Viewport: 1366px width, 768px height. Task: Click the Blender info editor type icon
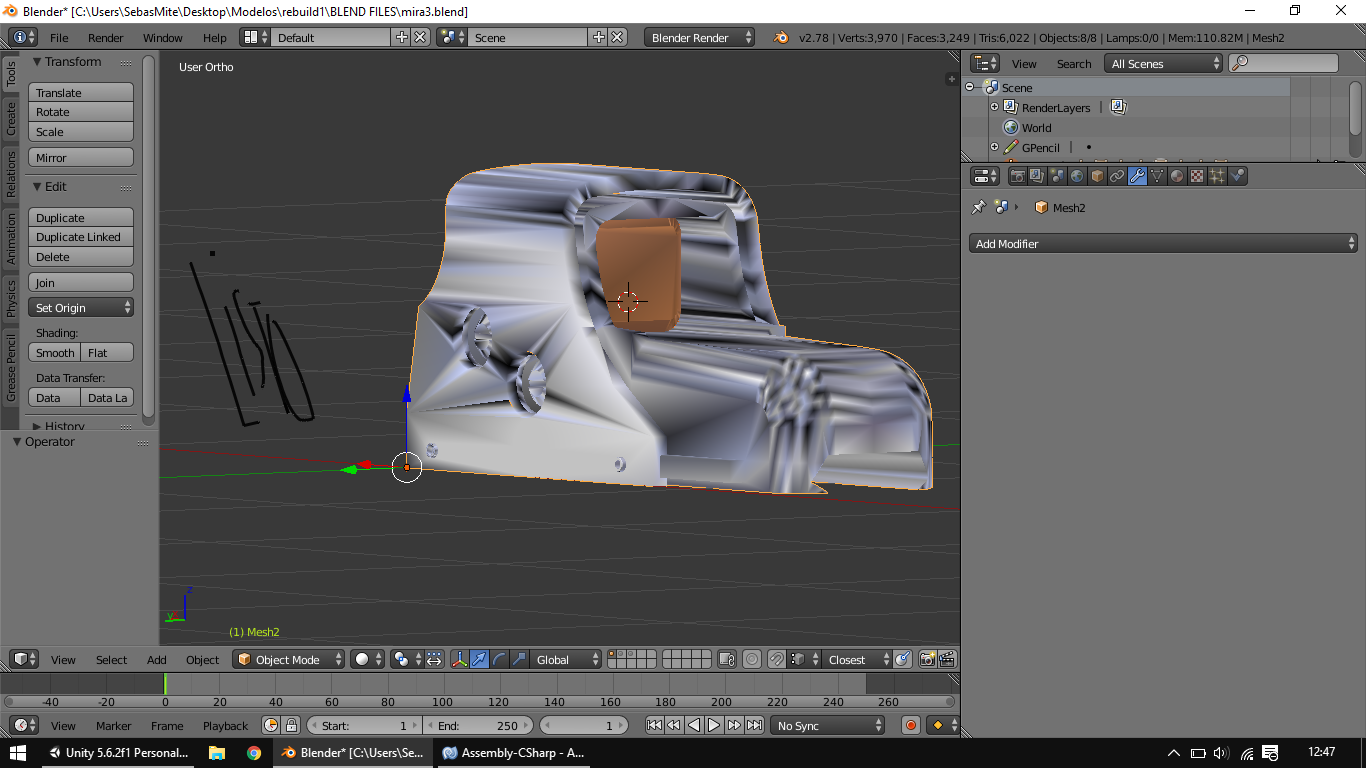(23, 37)
